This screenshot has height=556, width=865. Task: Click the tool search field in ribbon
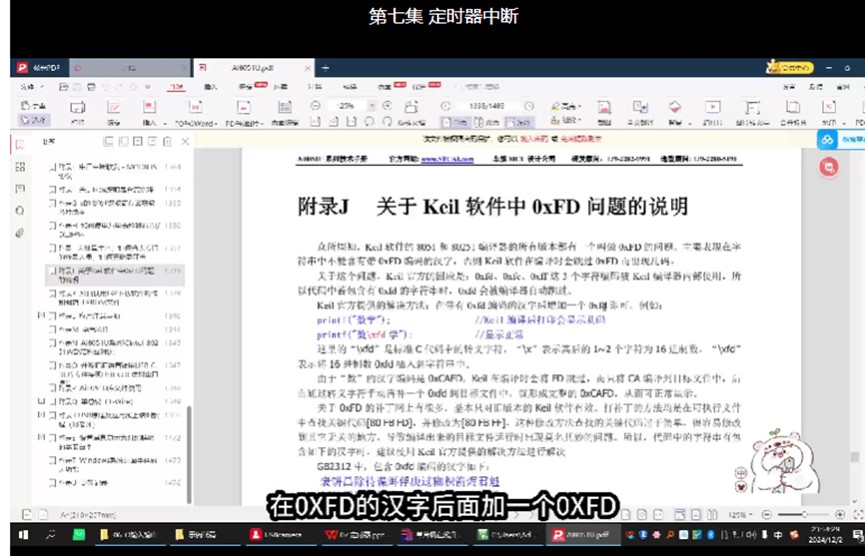(x=477, y=87)
